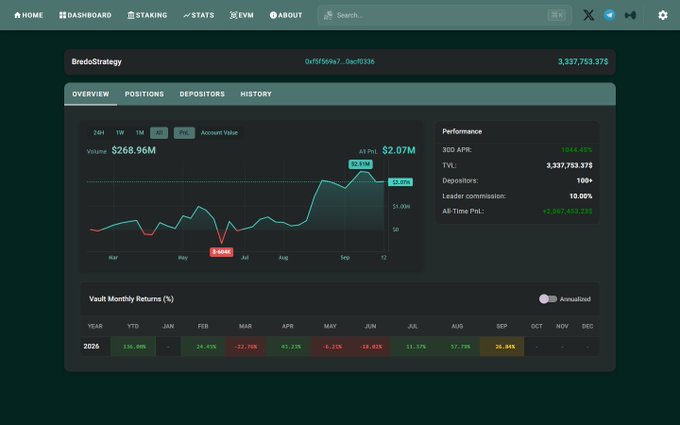The image size is (680, 425).
Task: Click the $2.07M current value chart tag
Action: 400,182
